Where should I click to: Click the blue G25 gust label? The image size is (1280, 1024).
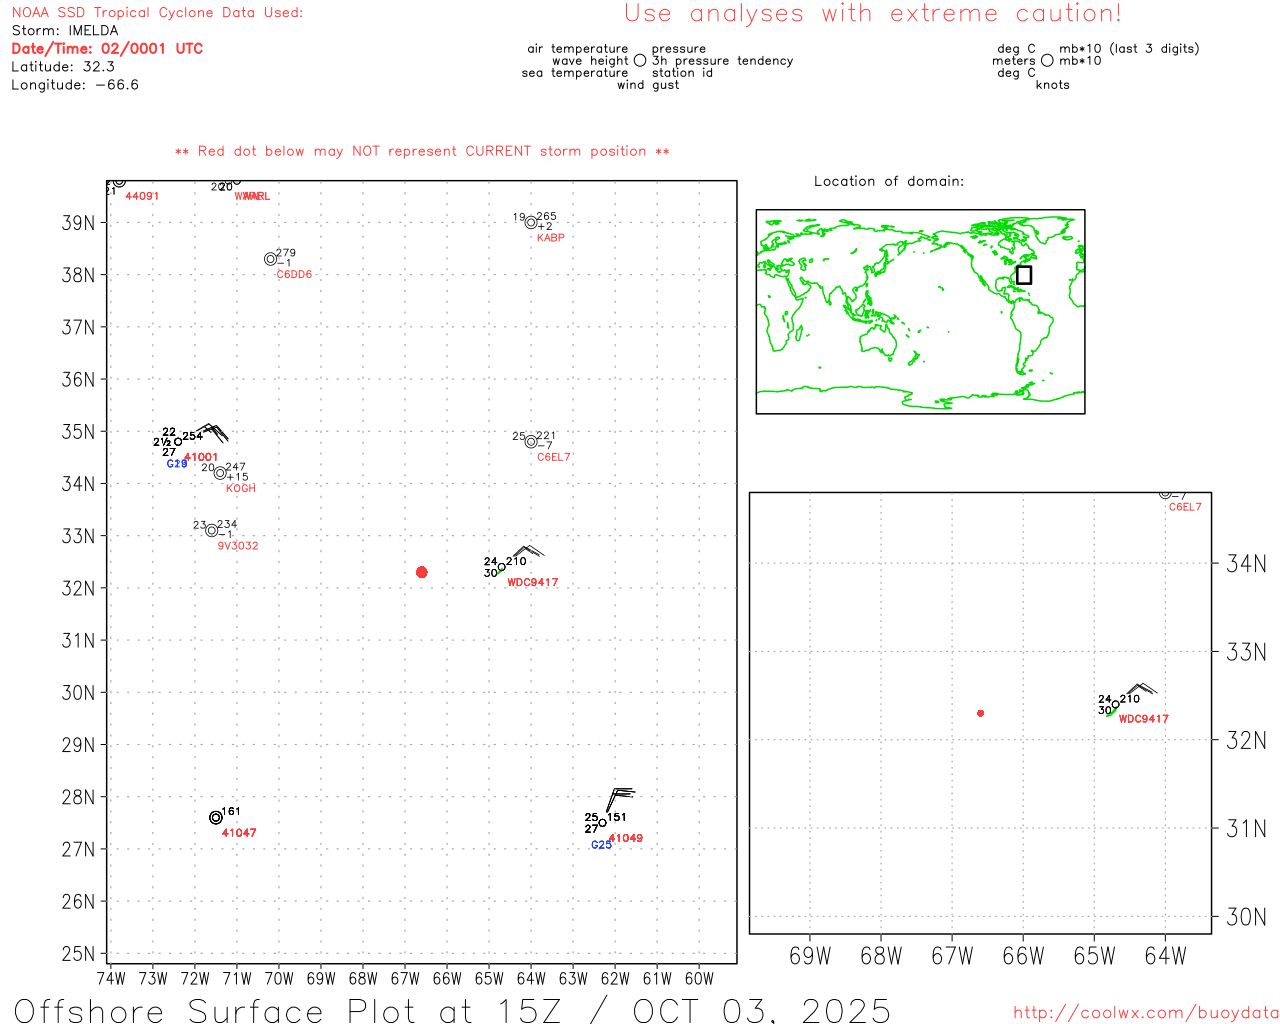(601, 845)
